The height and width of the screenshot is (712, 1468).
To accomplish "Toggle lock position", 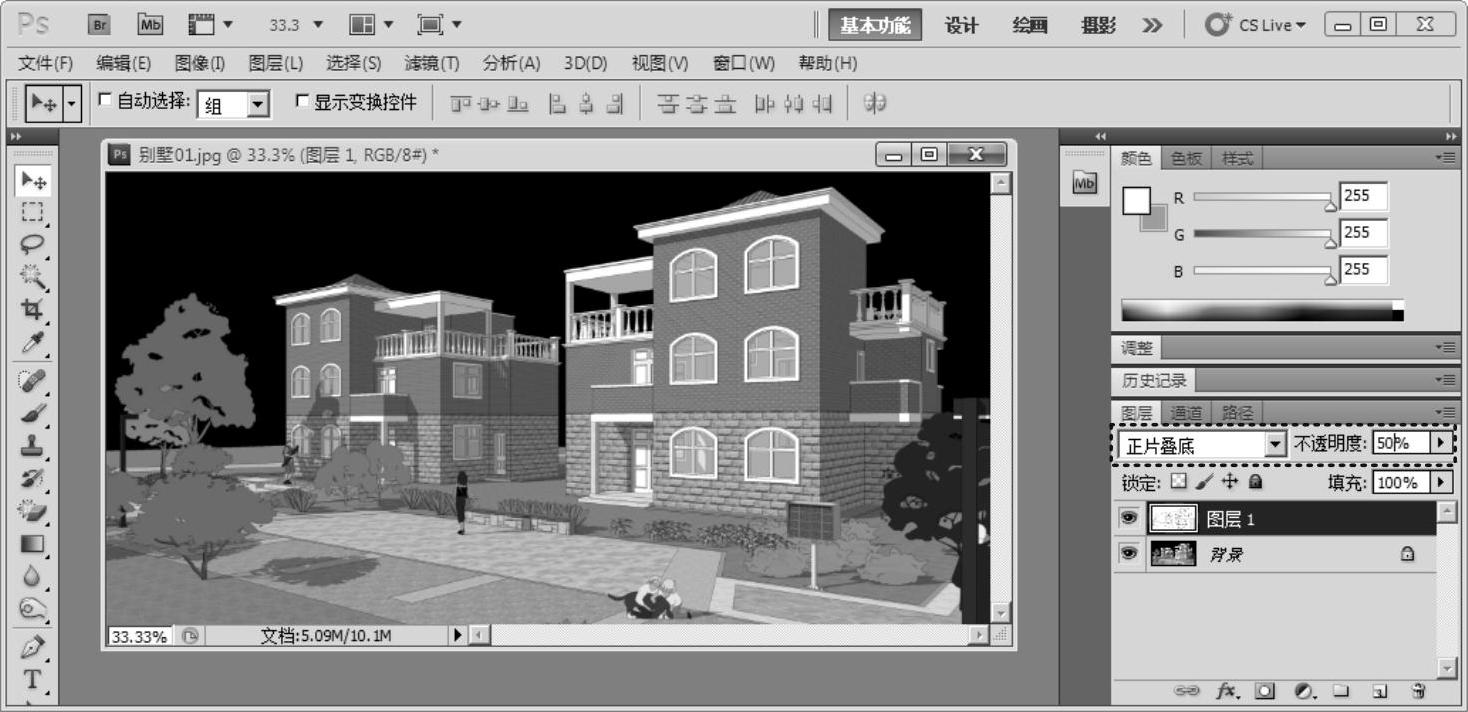I will 1230,481.
